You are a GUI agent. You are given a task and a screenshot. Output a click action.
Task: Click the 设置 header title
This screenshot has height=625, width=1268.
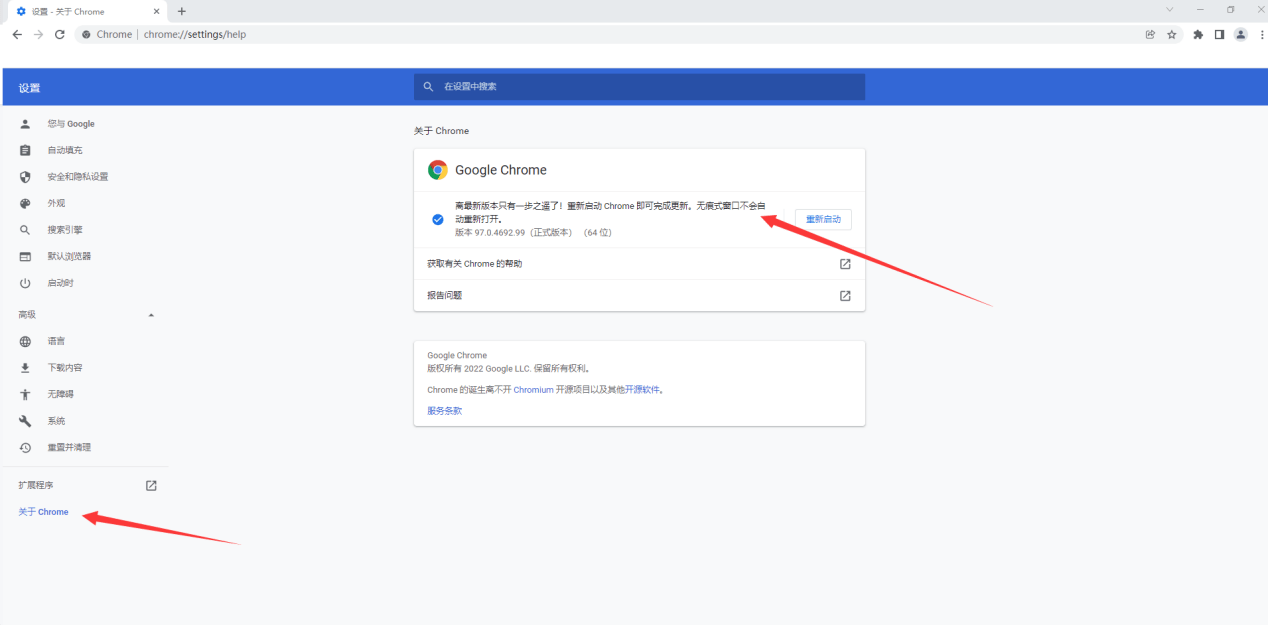[x=29, y=88]
